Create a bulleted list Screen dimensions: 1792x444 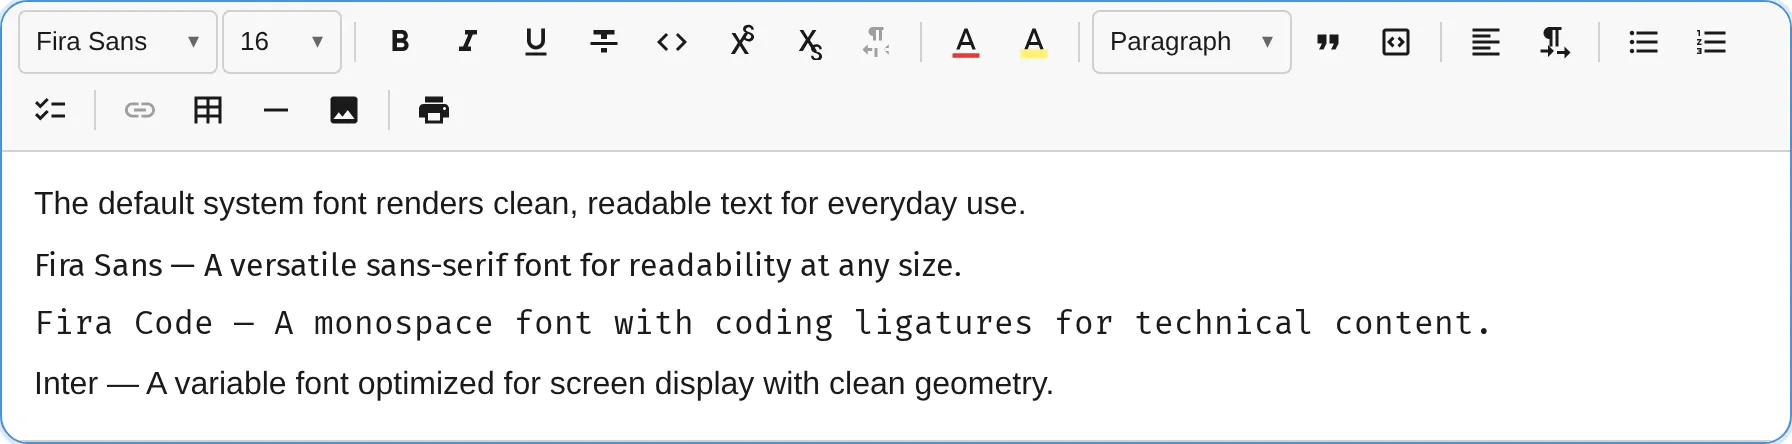(1643, 42)
